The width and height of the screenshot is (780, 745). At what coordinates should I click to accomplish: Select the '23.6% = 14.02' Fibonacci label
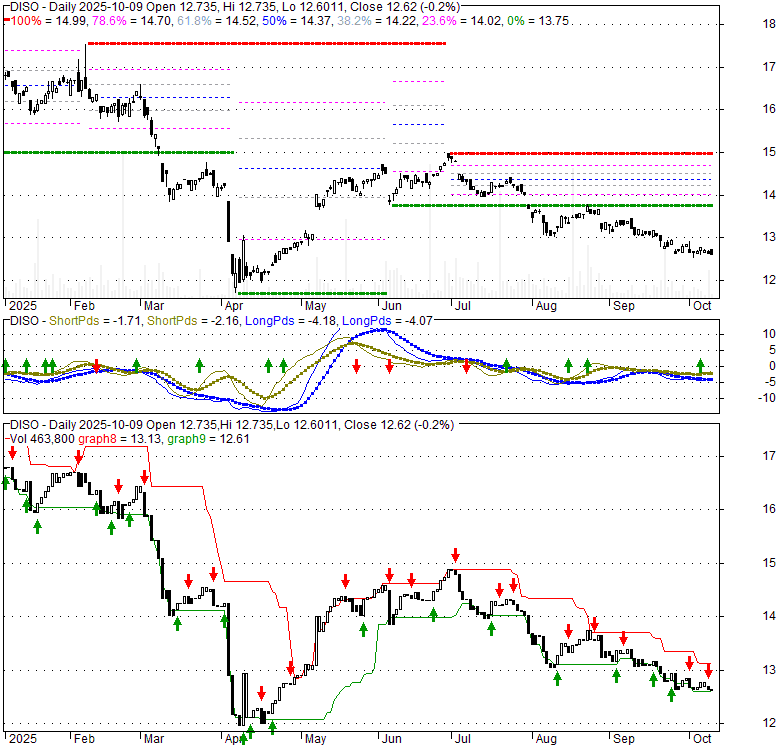(461, 21)
